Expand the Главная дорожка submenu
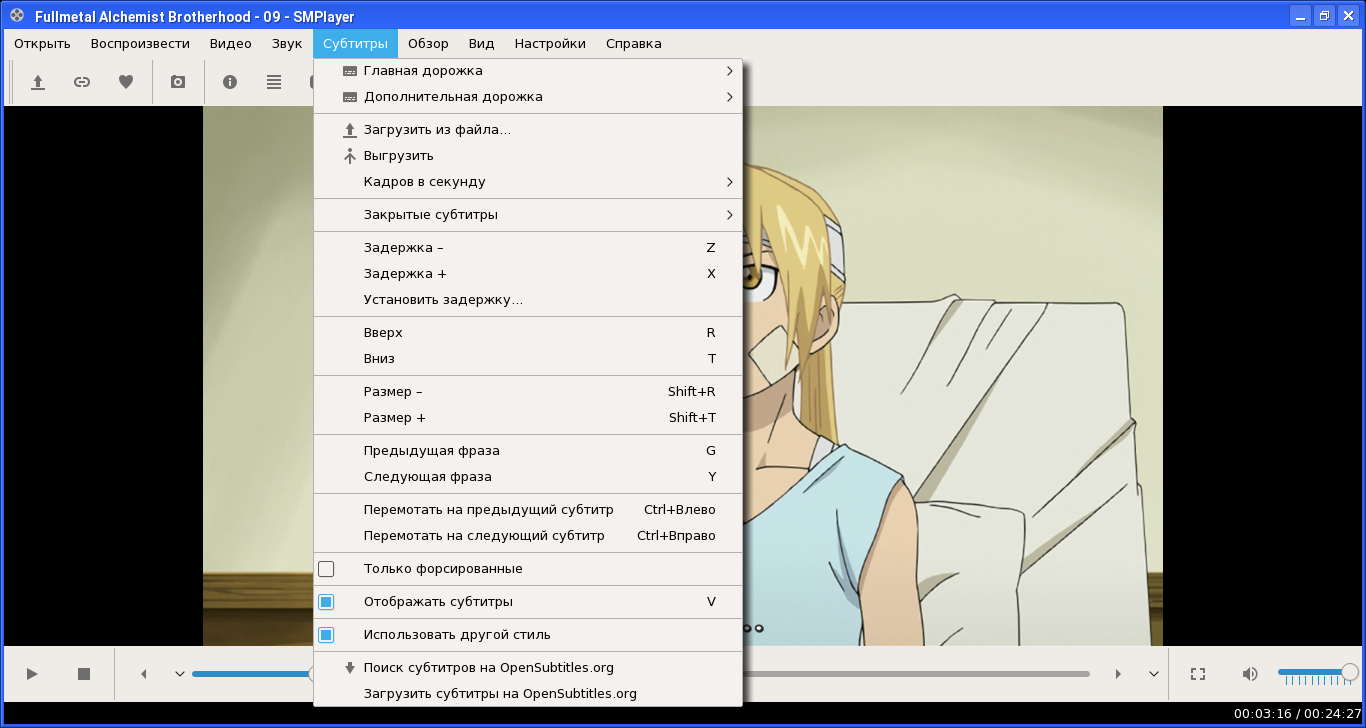1366x728 pixels. tap(528, 71)
